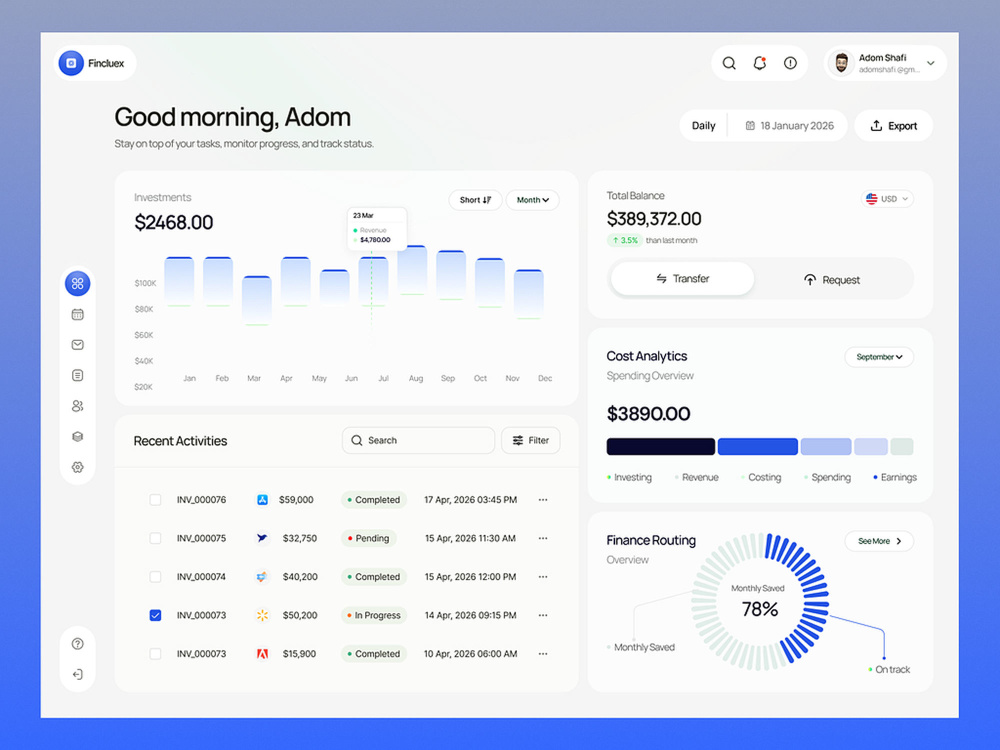The image size is (1000, 750).
Task: Click the Pending status badge
Action: (x=369, y=538)
